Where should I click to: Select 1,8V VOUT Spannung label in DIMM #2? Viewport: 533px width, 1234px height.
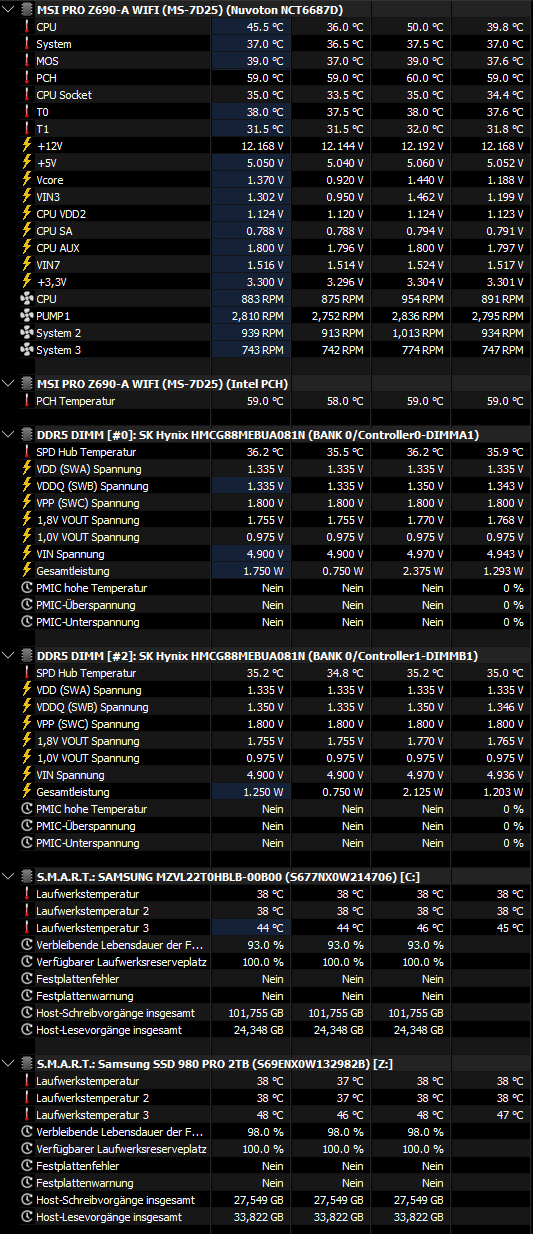tap(88, 741)
